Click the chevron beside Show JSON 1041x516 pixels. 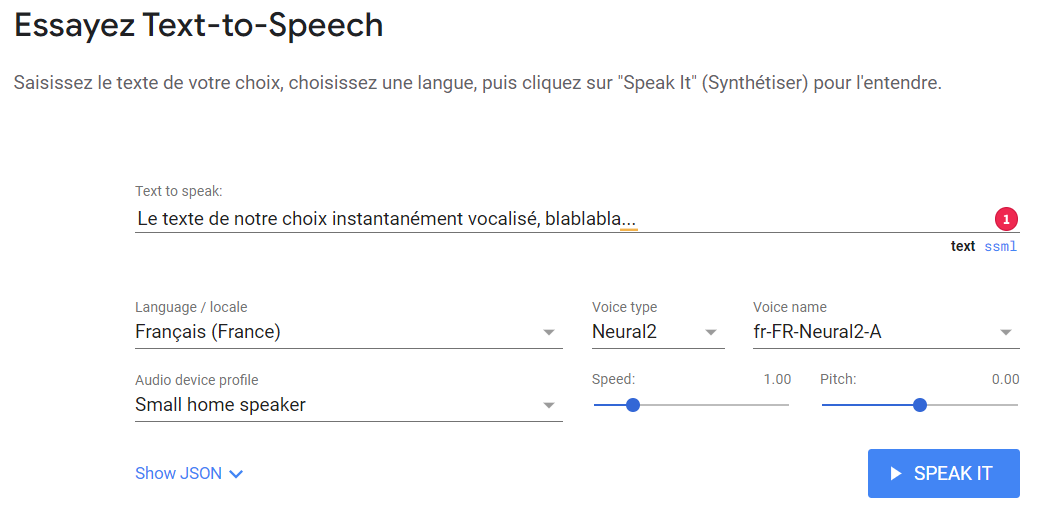click(x=236, y=474)
